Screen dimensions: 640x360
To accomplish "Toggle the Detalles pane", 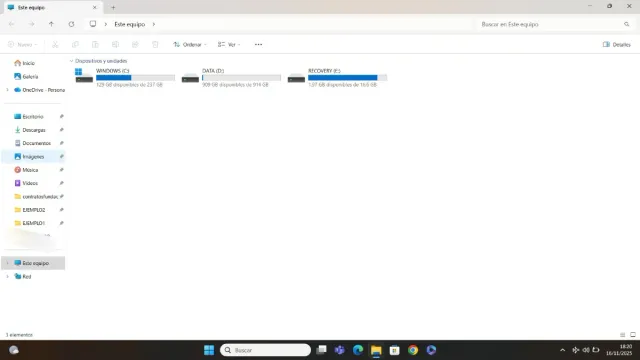I will pyautogui.click(x=617, y=44).
